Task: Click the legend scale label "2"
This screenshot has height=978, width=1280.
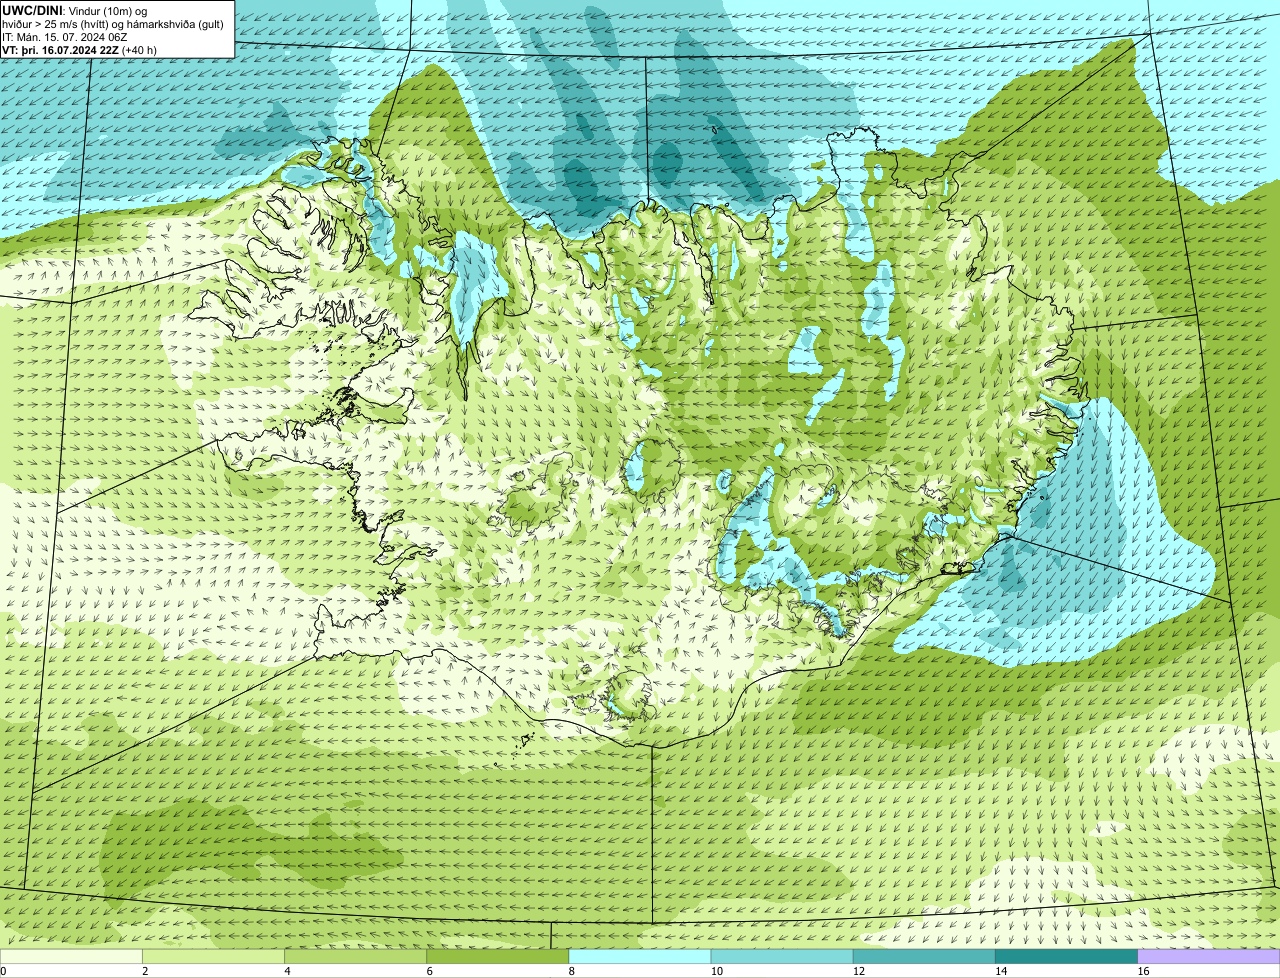Action: click(145, 971)
